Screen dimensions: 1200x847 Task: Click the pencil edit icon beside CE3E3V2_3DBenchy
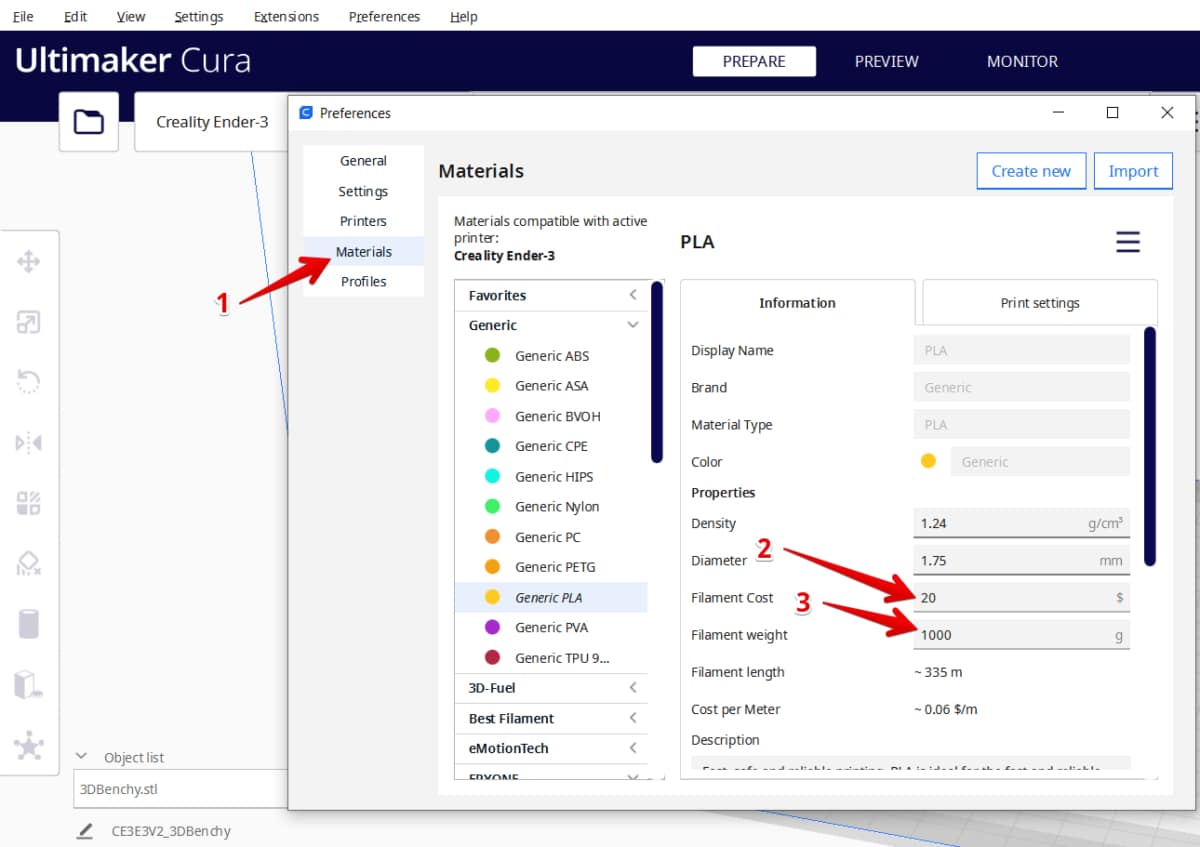(86, 831)
